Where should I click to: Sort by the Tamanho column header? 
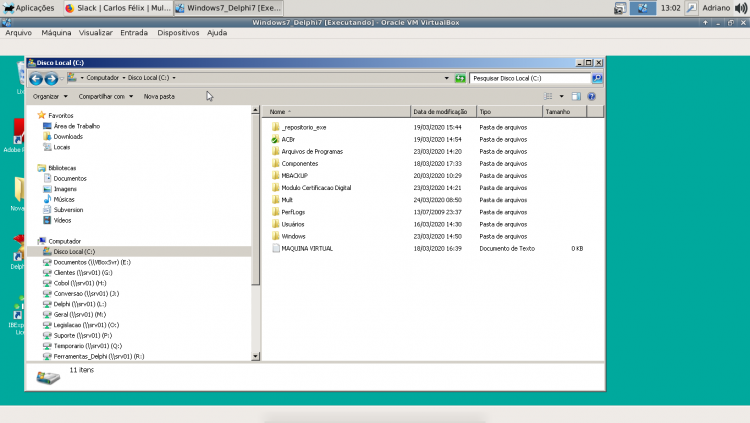pos(564,111)
